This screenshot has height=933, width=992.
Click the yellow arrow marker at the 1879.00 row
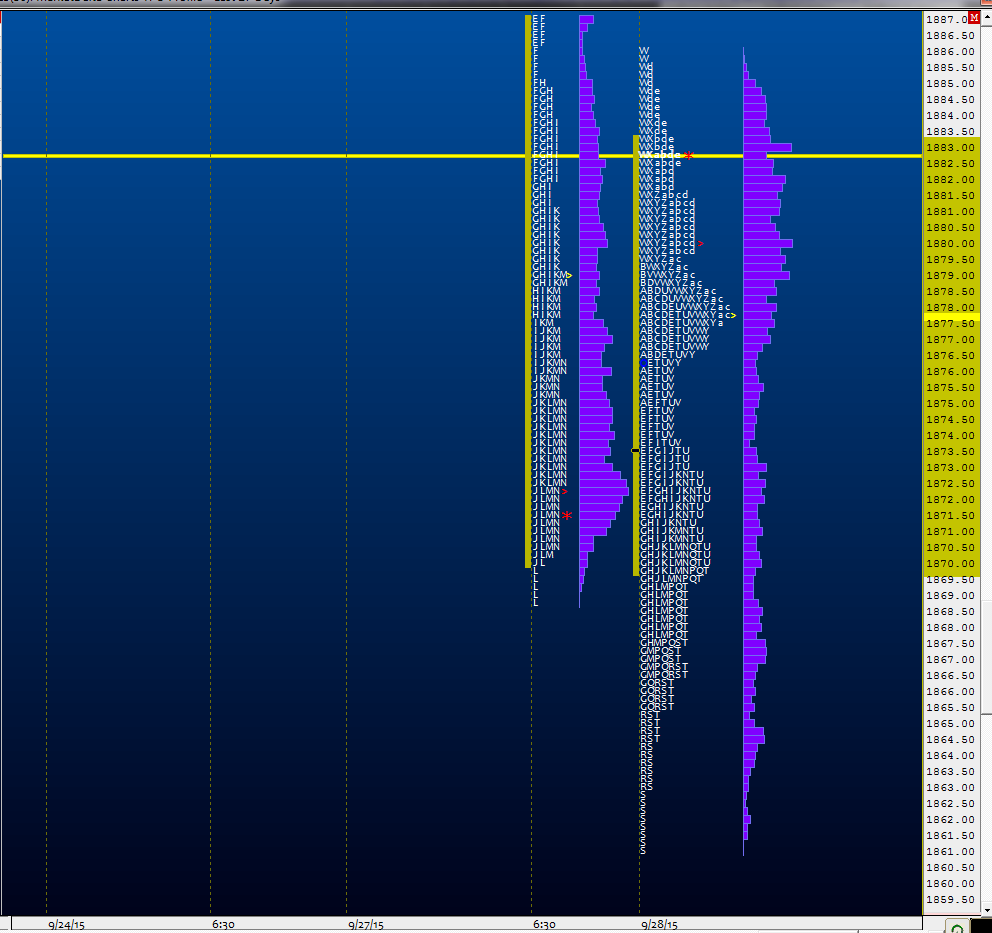[569, 275]
